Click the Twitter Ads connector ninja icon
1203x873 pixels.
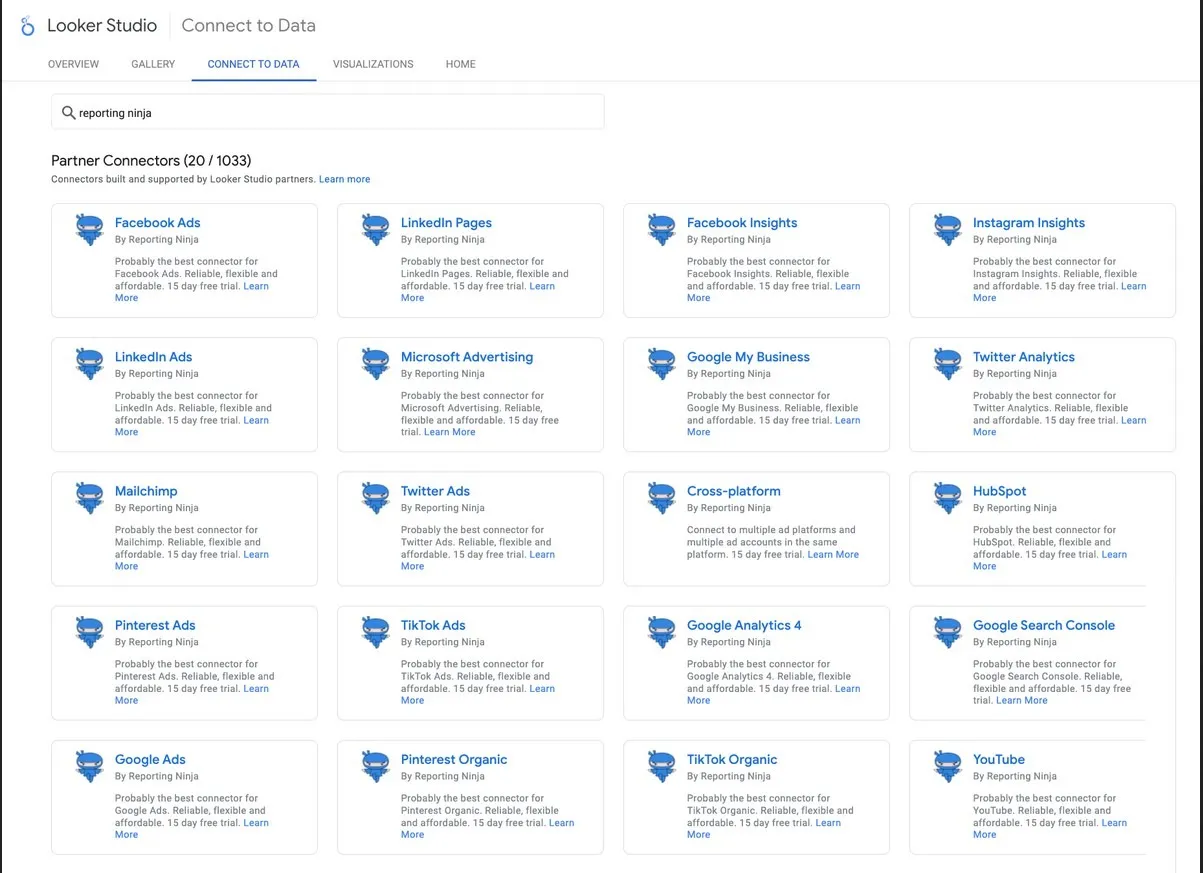pyautogui.click(x=376, y=498)
